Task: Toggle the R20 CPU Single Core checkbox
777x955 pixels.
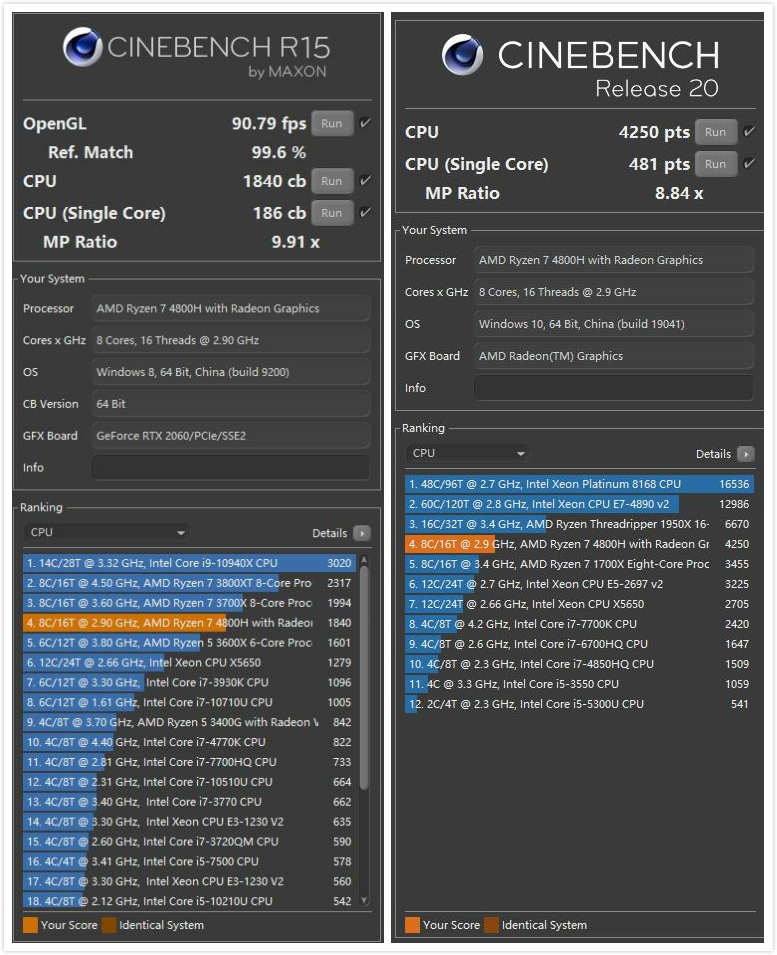Action: pyautogui.click(x=749, y=163)
